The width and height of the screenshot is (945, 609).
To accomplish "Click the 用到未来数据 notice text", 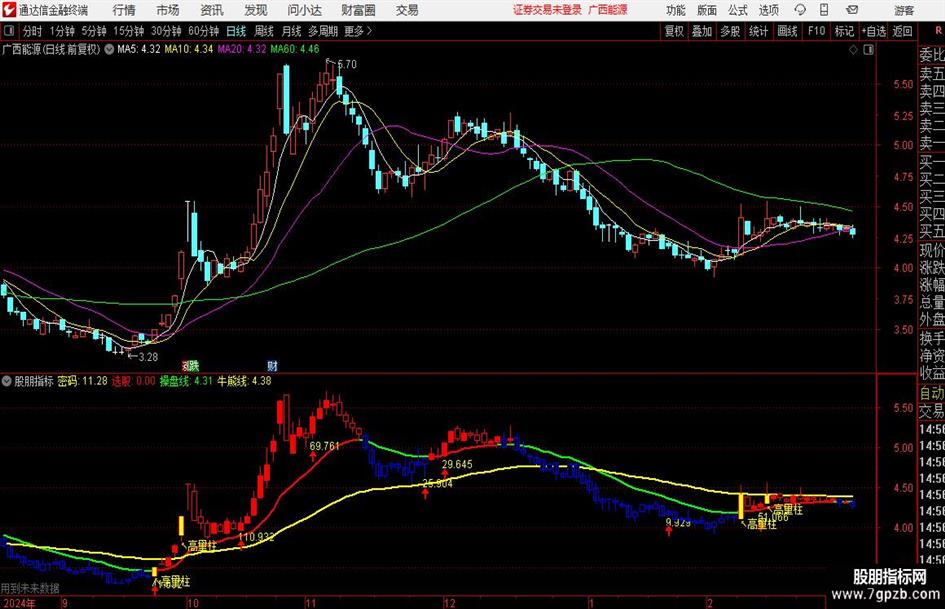I will pyautogui.click(x=30, y=588).
